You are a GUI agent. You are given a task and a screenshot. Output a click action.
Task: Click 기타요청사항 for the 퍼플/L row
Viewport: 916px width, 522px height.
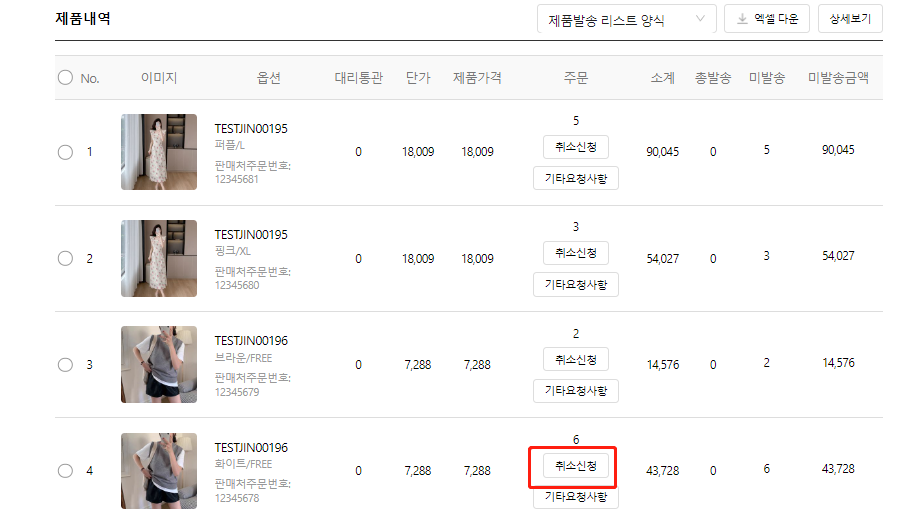[x=575, y=179]
